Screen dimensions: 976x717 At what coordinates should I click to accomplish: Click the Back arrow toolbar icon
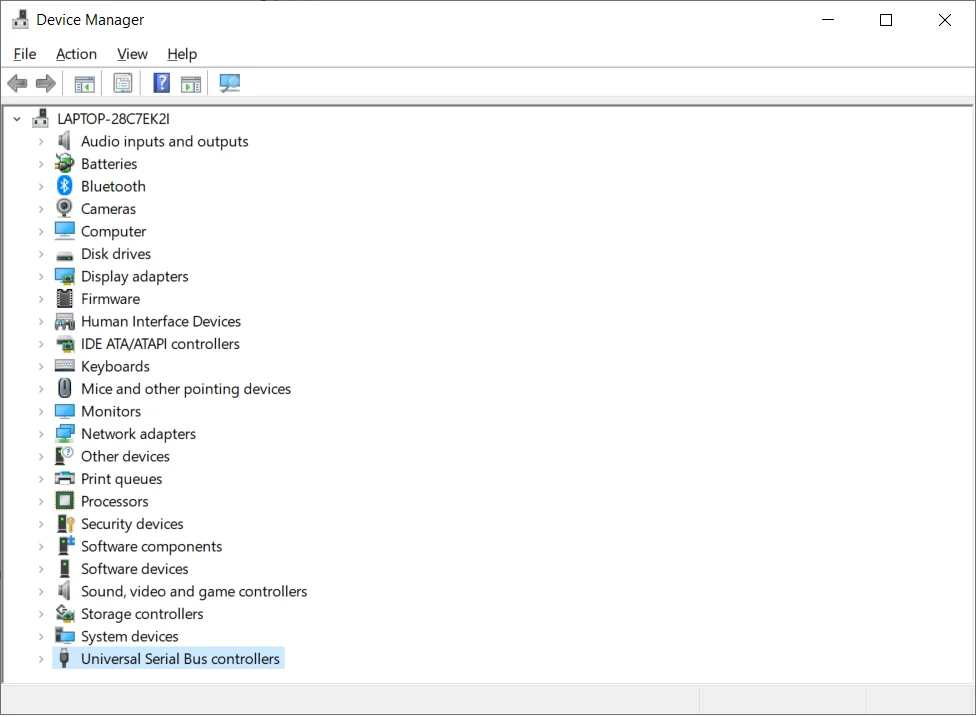coord(17,83)
